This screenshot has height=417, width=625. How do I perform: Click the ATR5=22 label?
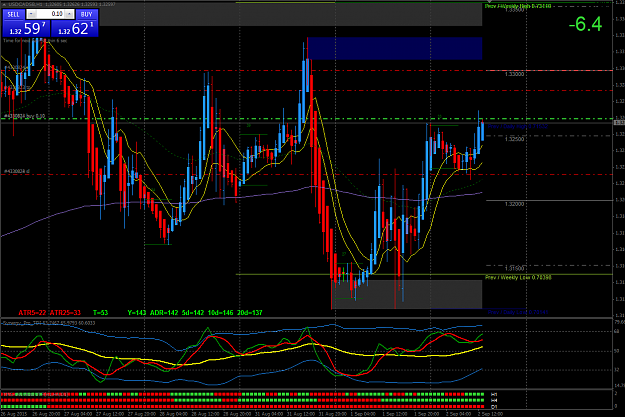pos(32,313)
